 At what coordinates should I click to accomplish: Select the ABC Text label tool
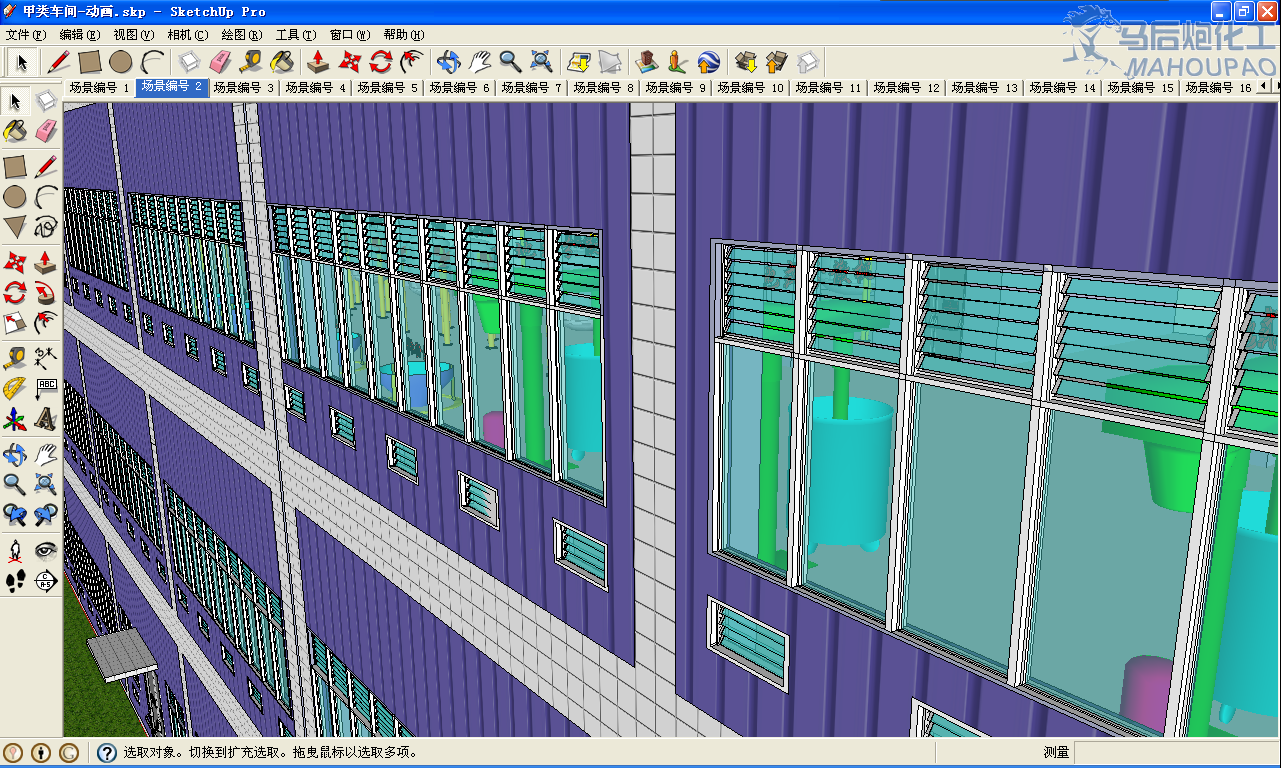click(x=45, y=388)
